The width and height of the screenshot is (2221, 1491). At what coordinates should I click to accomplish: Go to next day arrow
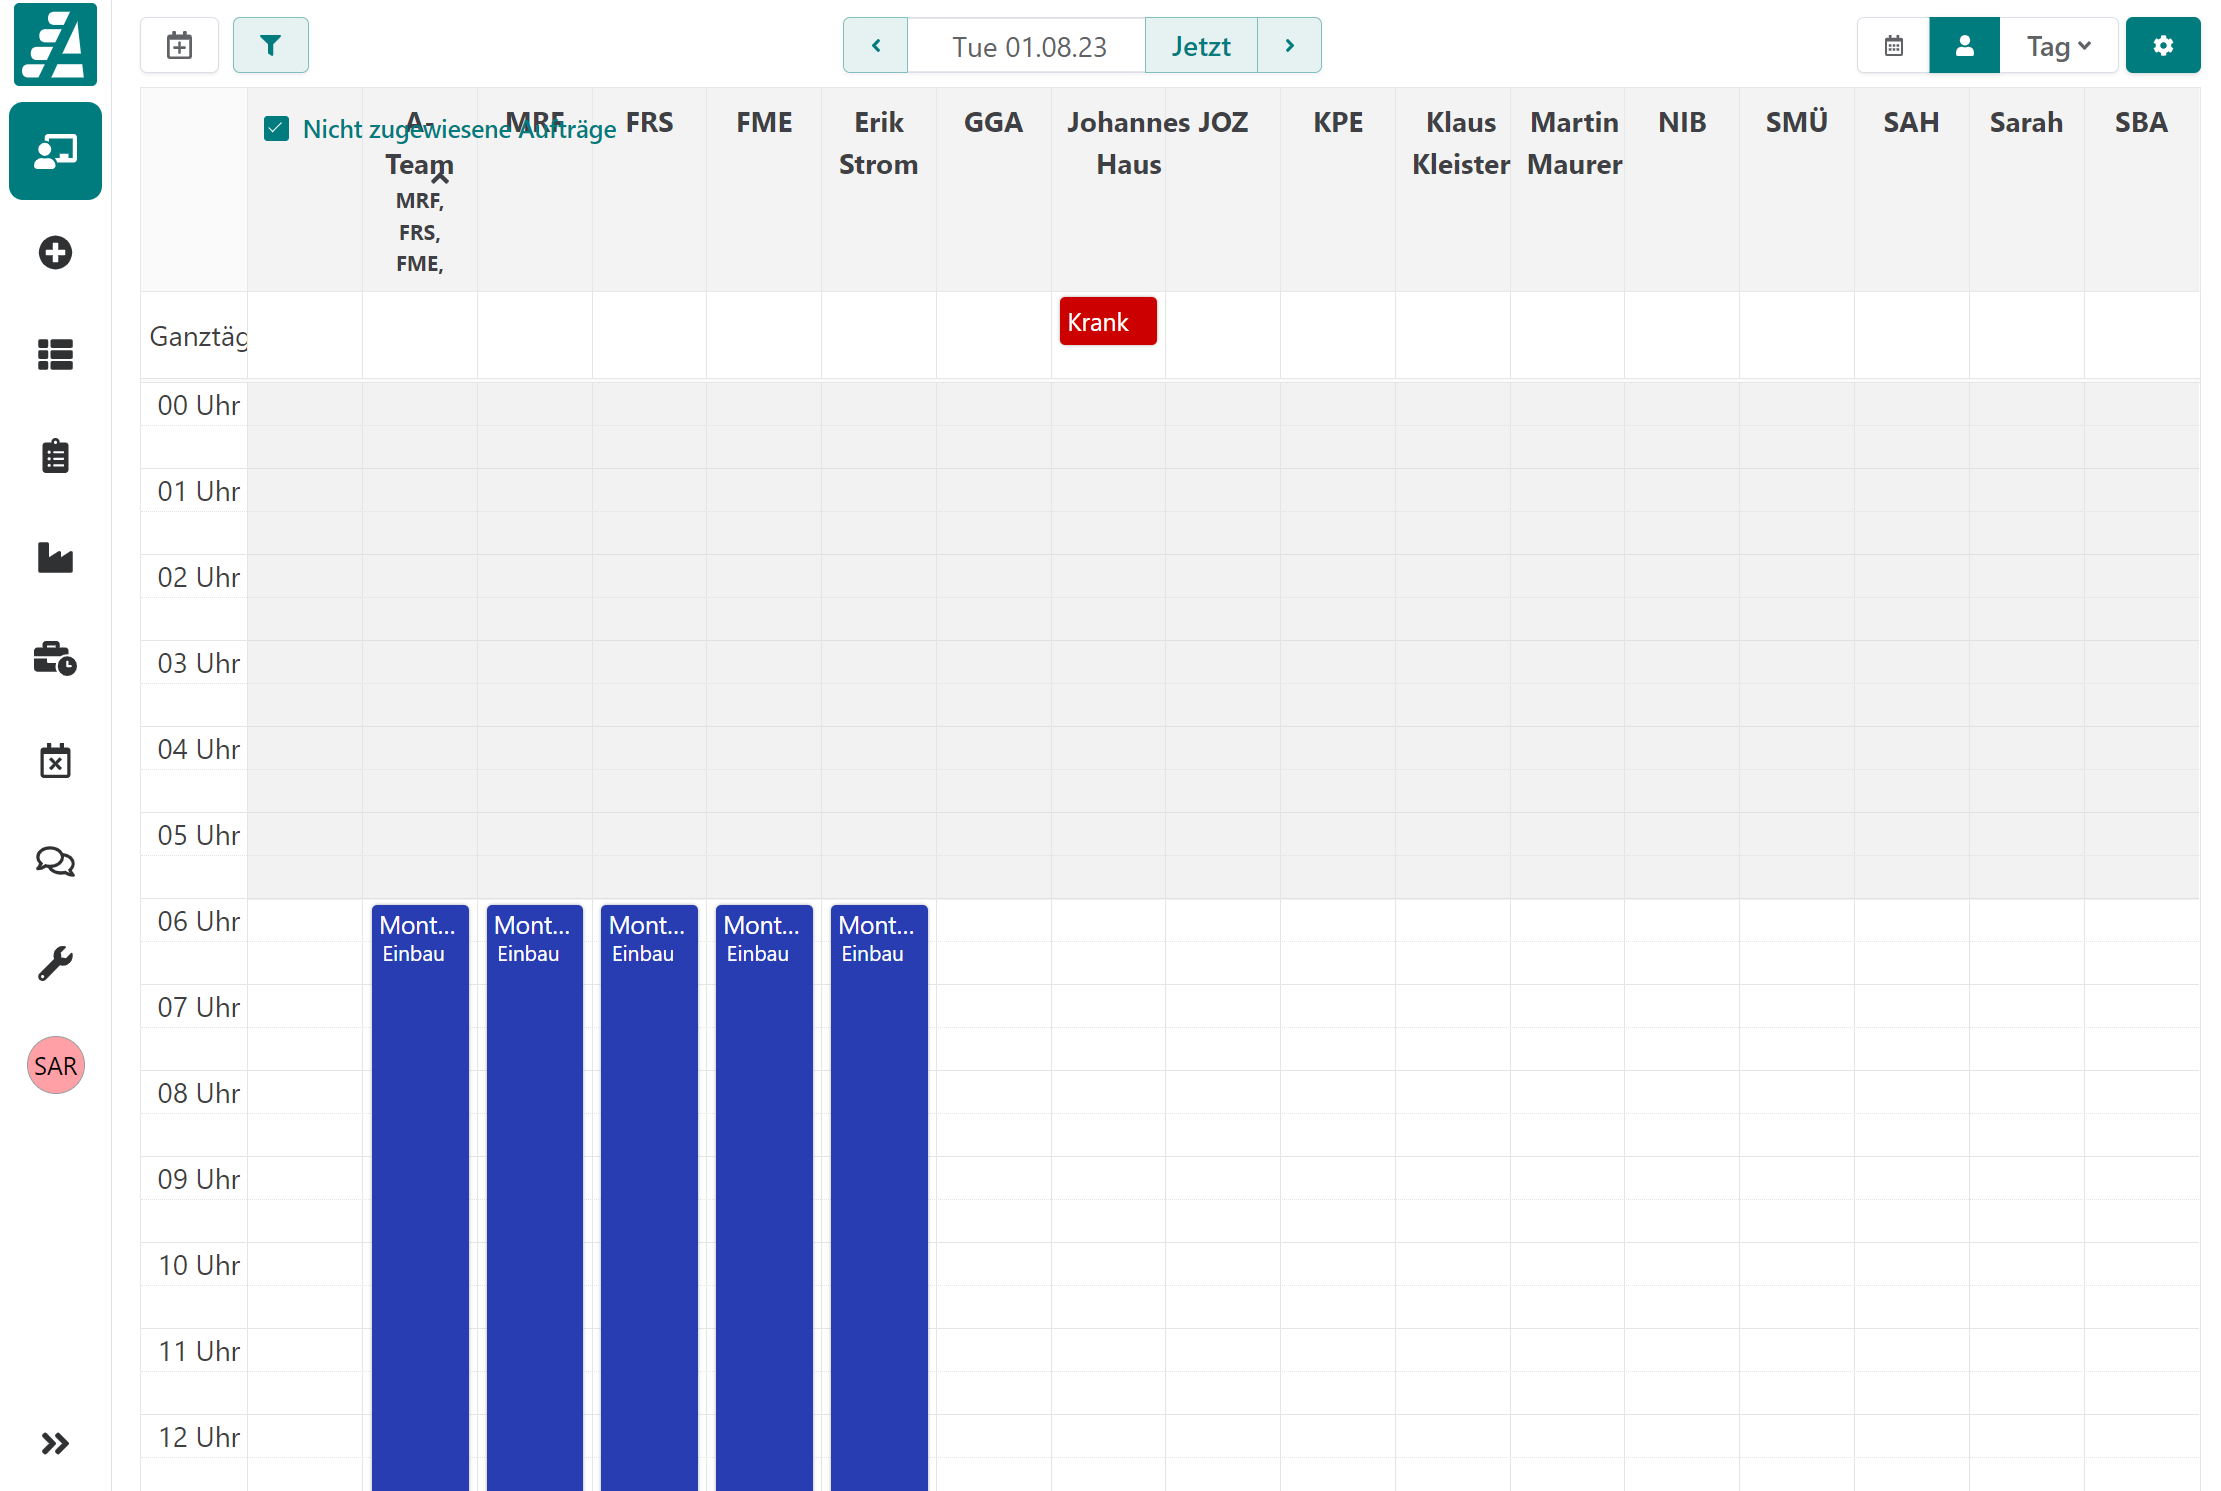click(1289, 45)
